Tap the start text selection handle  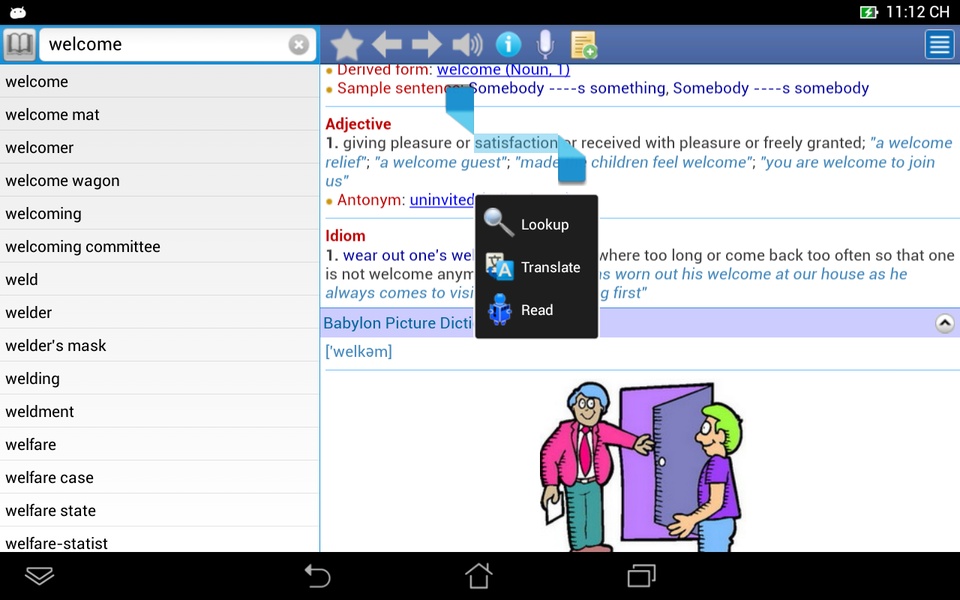(460, 108)
